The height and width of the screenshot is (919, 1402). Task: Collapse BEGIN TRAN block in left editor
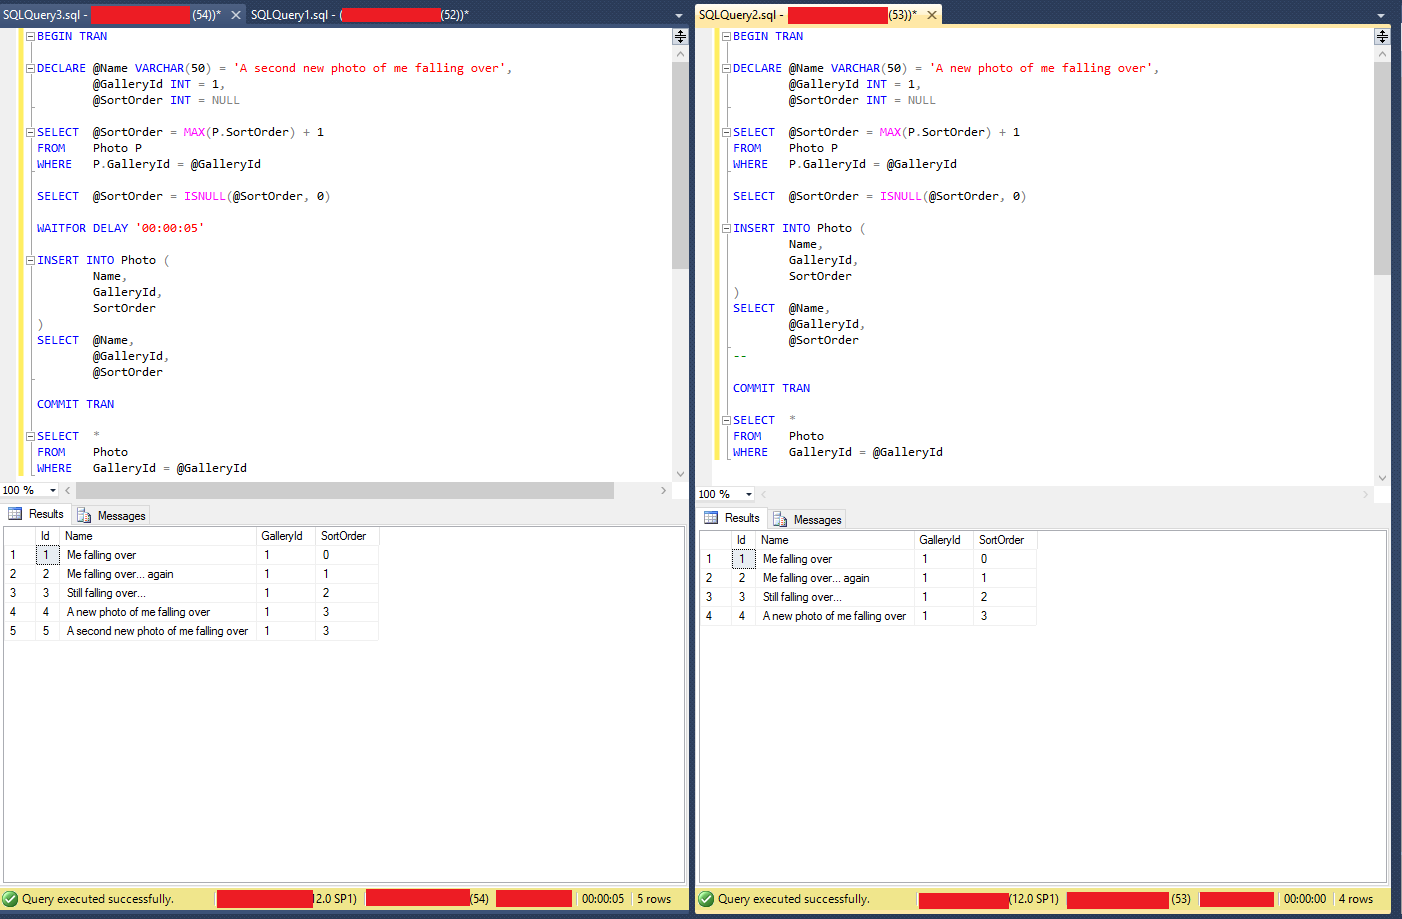[30, 36]
